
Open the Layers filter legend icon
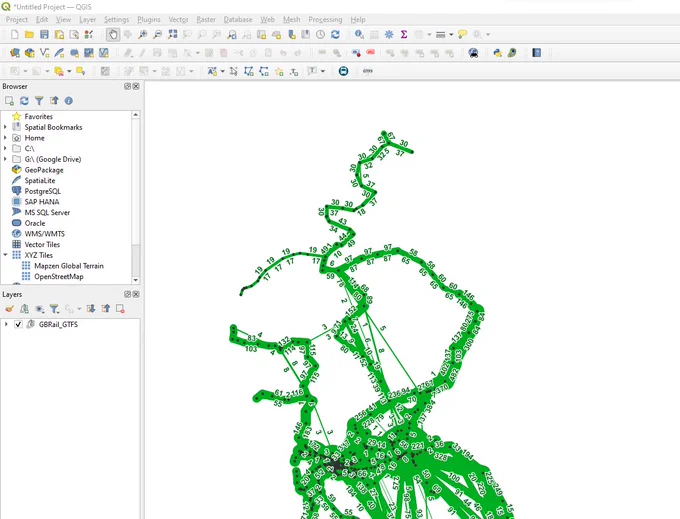[x=54, y=309]
